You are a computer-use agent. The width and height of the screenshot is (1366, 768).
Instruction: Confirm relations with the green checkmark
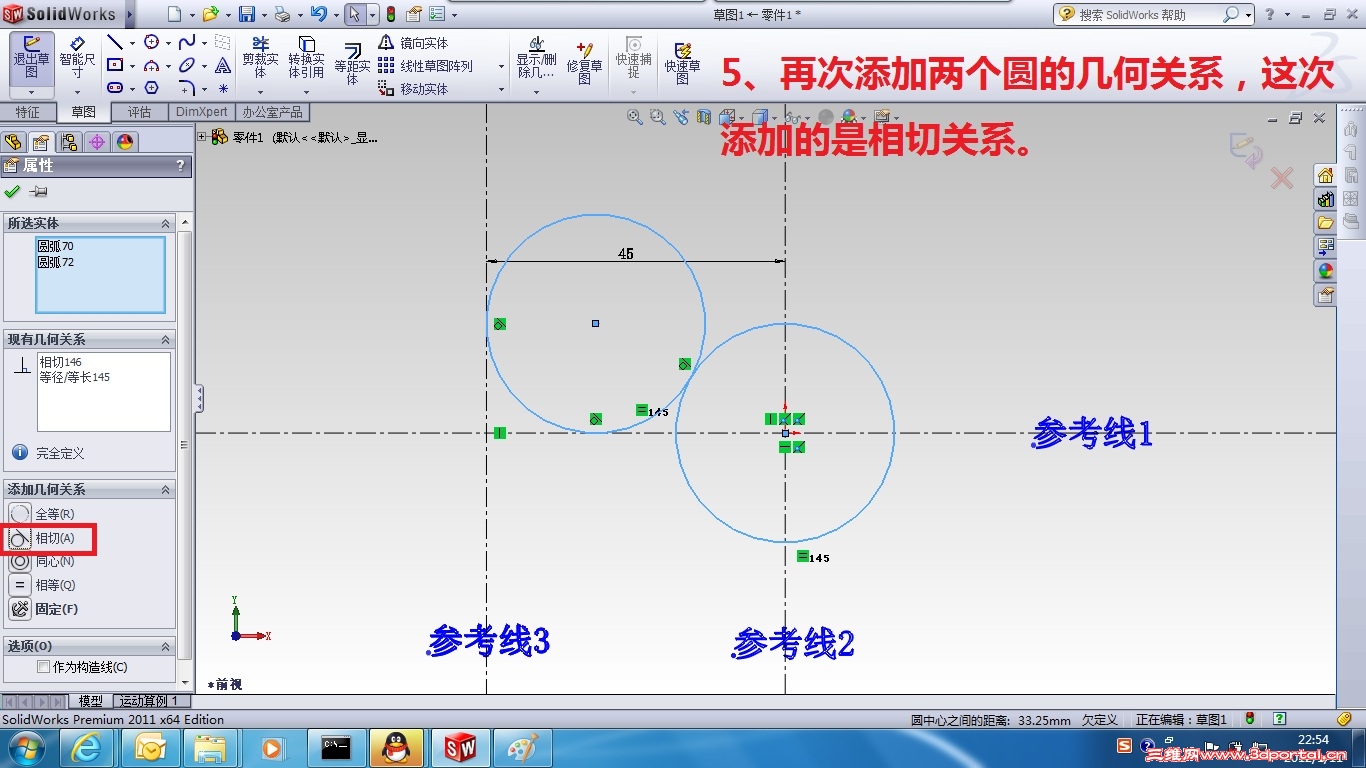pyautogui.click(x=12, y=192)
